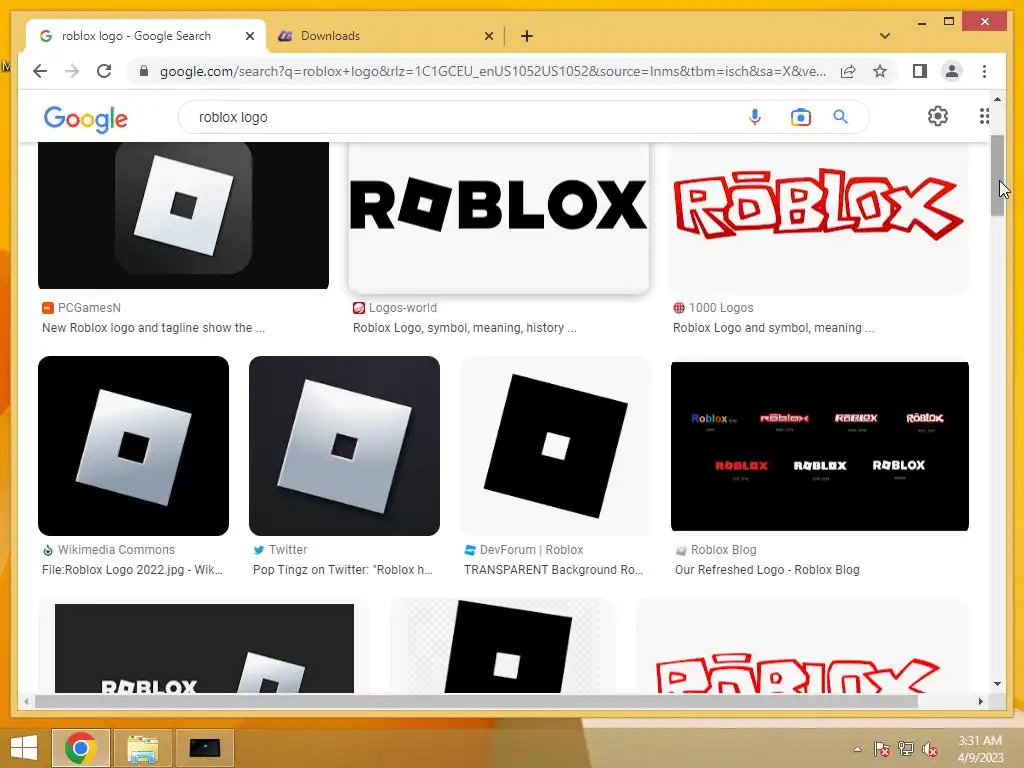Screen dimensions: 1024x768
Task: Open 'Pop Tingz on Twitter' link
Action: [343, 569]
